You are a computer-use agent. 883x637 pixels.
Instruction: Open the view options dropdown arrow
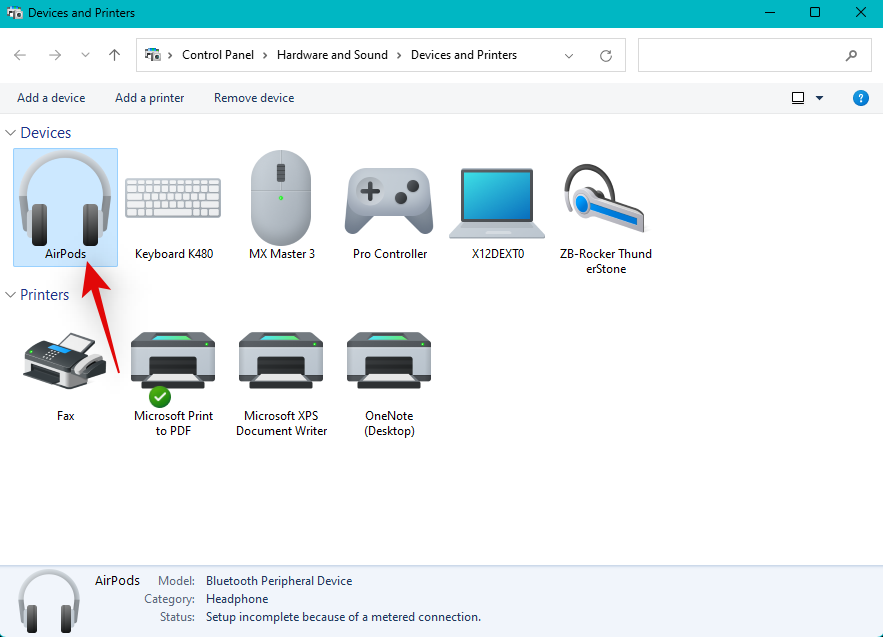tap(819, 98)
